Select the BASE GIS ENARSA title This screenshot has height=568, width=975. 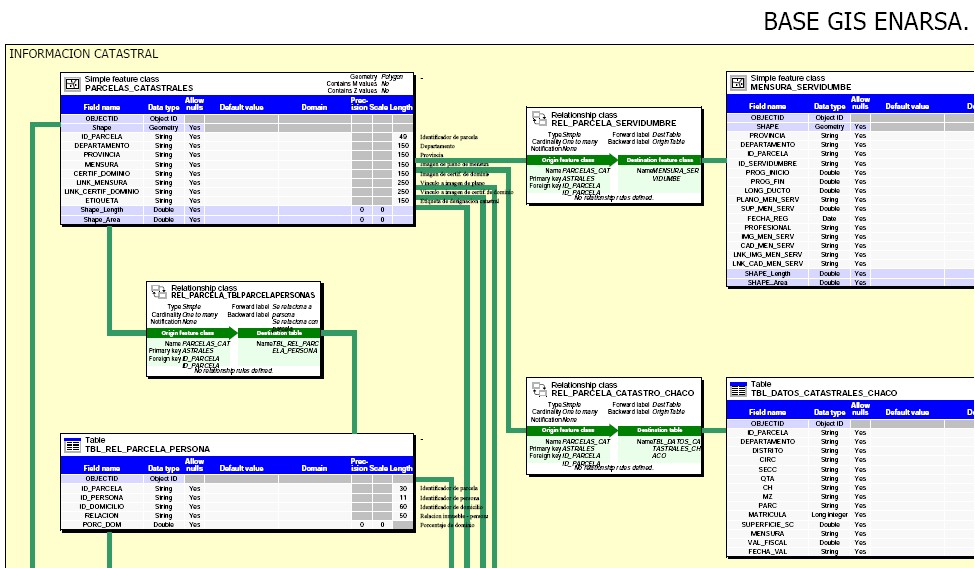coord(865,22)
